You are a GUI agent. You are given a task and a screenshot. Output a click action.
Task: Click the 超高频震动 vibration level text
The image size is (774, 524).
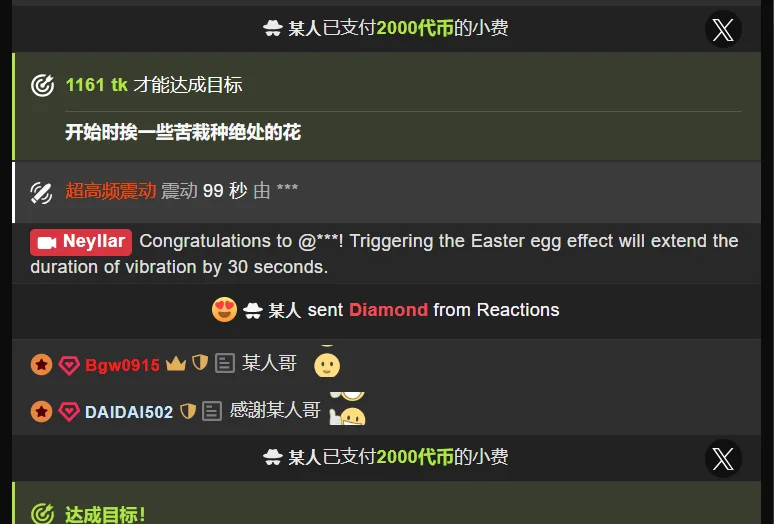coord(111,191)
